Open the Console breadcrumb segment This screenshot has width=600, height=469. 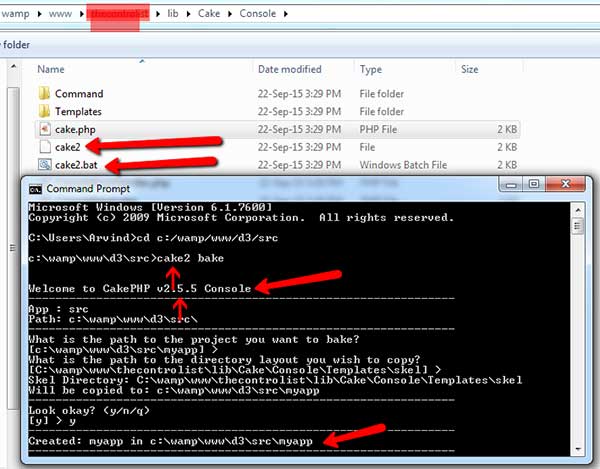coord(258,13)
